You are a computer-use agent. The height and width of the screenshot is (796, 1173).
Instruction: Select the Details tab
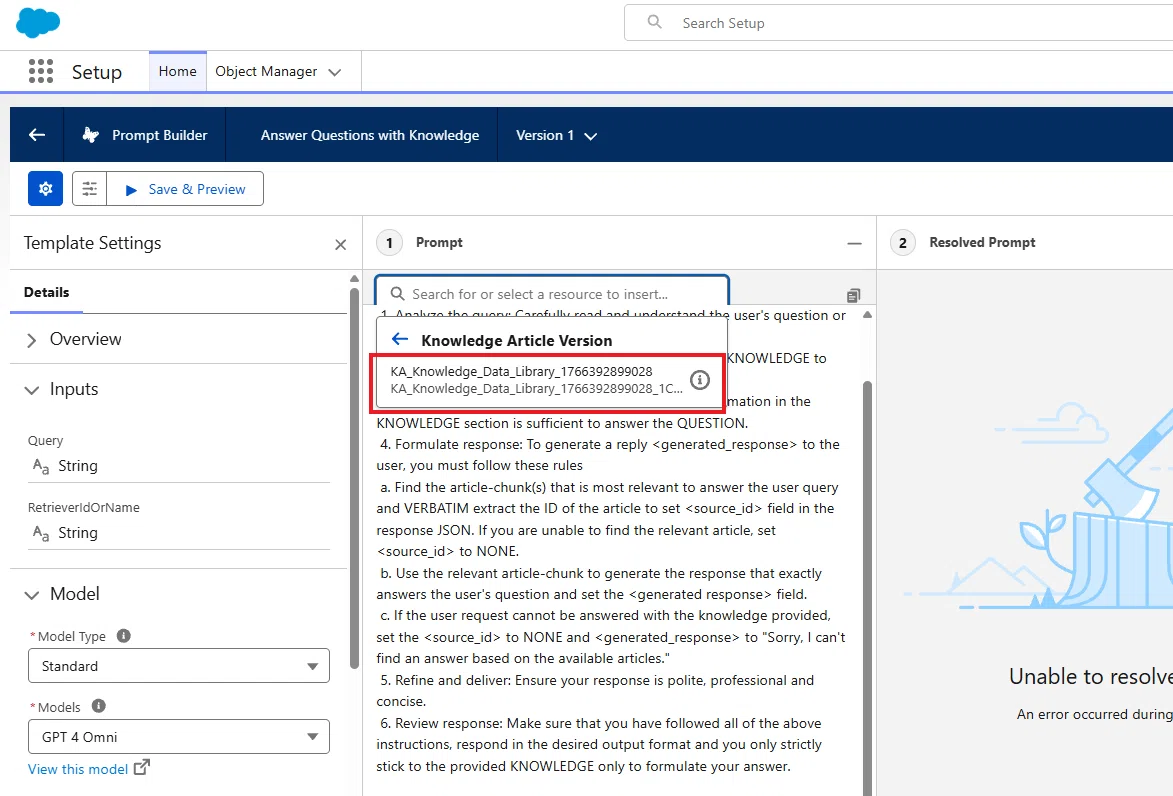(x=46, y=293)
